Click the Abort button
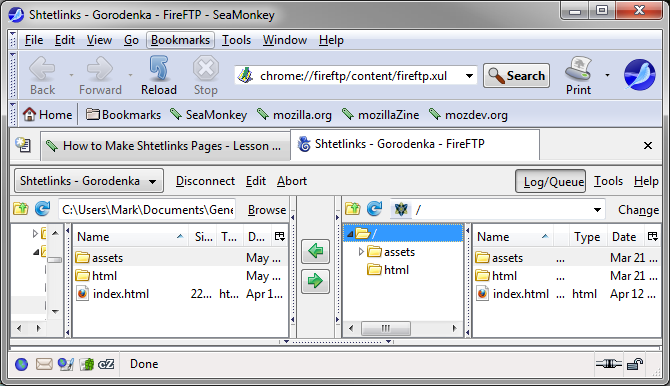 [x=292, y=181]
